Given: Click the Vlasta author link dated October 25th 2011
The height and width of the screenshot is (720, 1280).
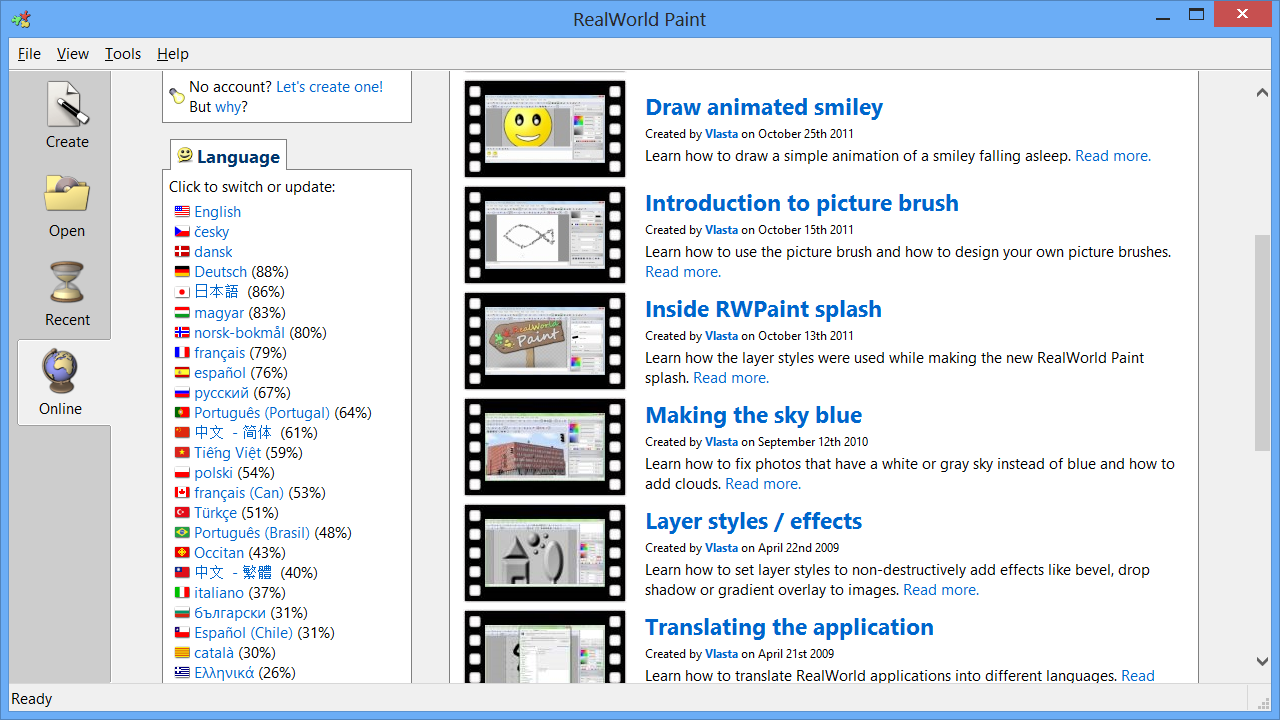Looking at the screenshot, I should [x=721, y=134].
